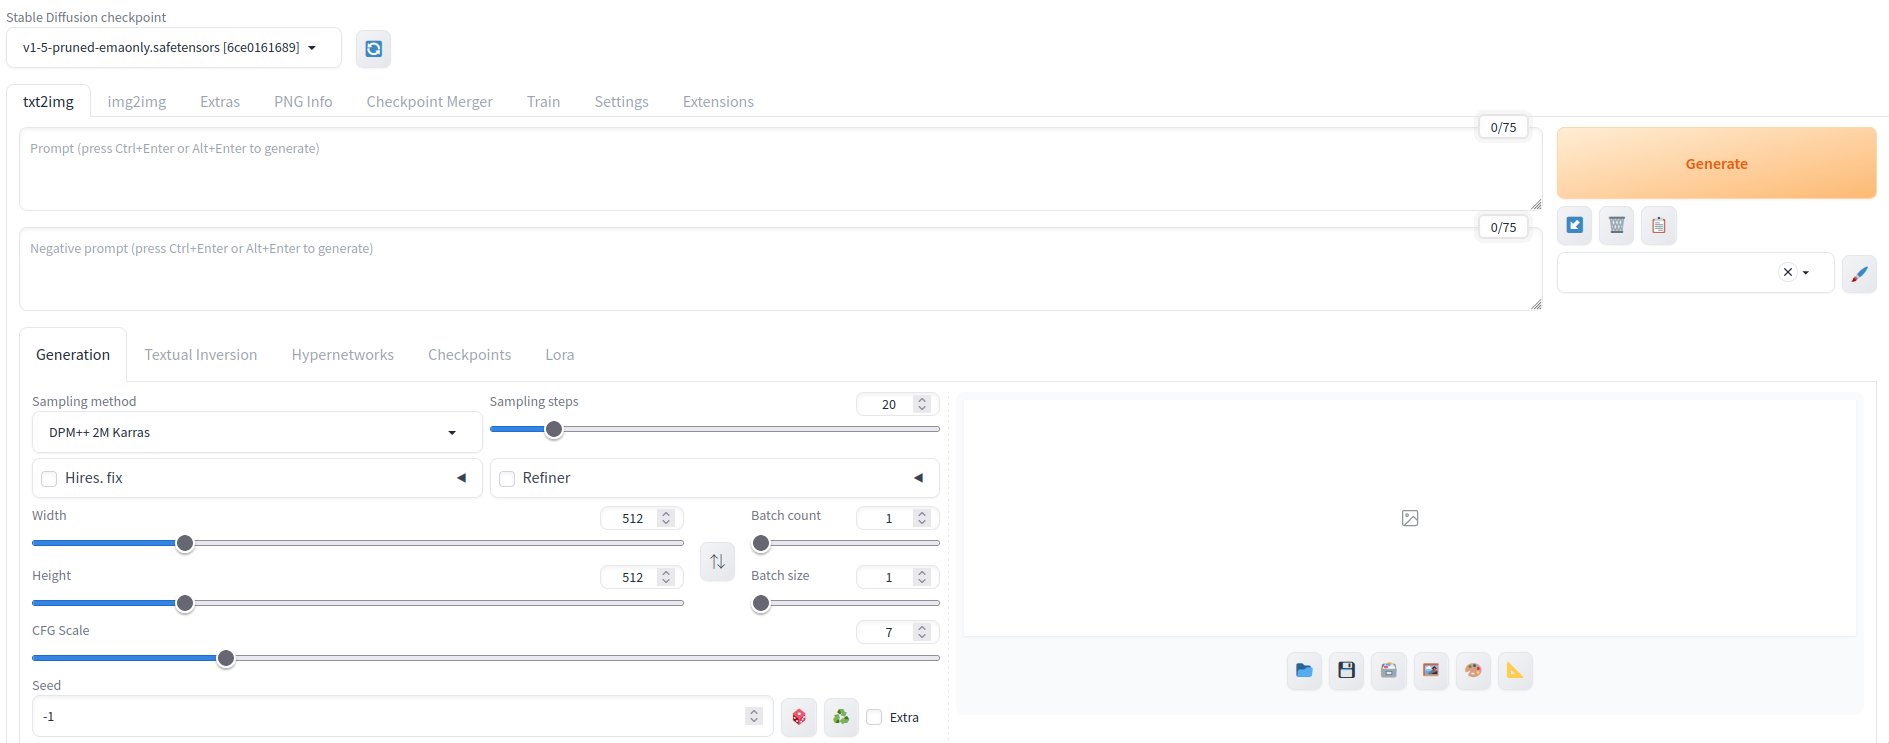Enable the Refiner checkbox
This screenshot has width=1889, height=743.
tap(507, 479)
